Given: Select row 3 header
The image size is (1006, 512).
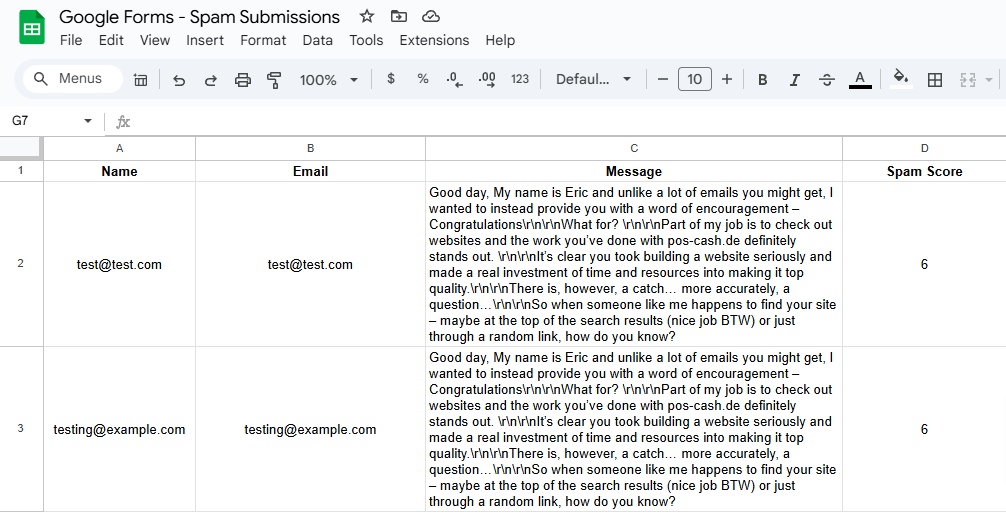Looking at the screenshot, I should pos(21,429).
